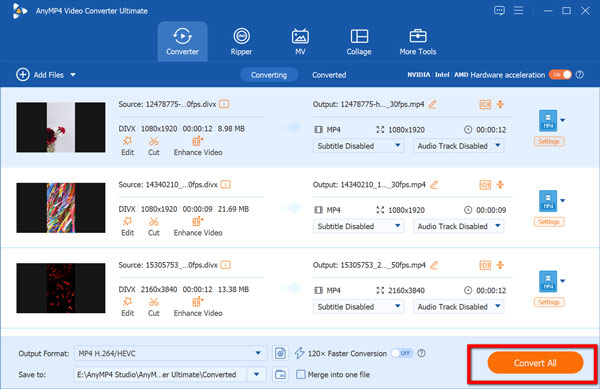
Task: Edit ID3 metadata for 12478775 output
Action: click(485, 104)
